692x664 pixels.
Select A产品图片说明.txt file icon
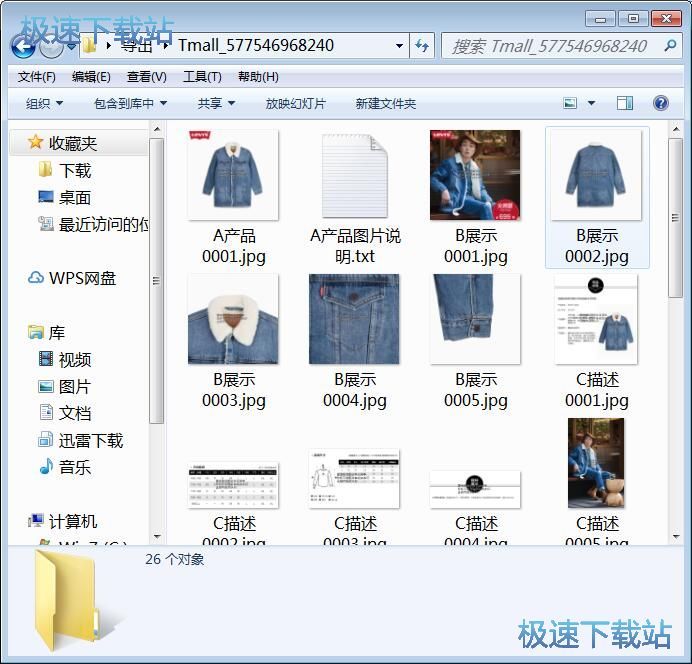354,175
